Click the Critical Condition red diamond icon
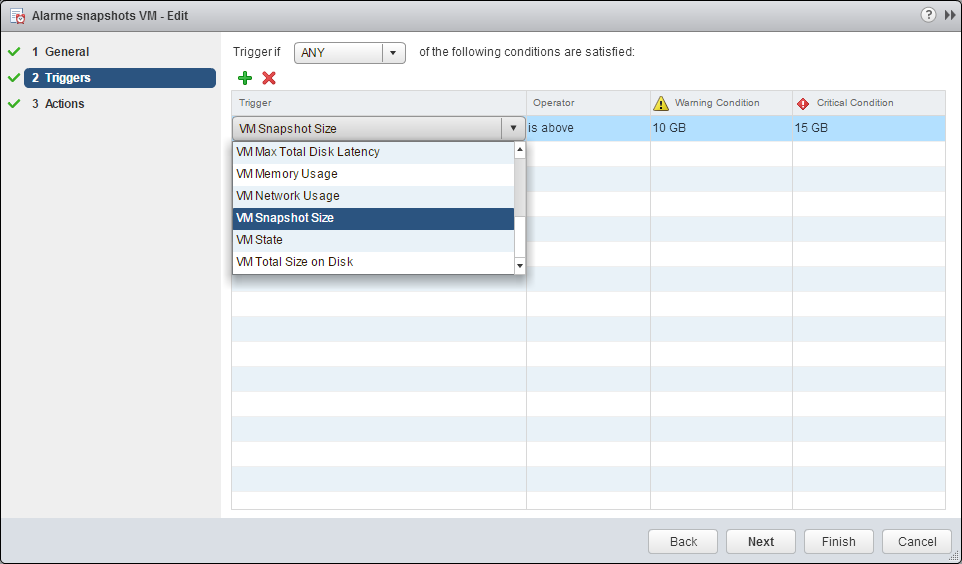962x564 pixels. [x=803, y=103]
